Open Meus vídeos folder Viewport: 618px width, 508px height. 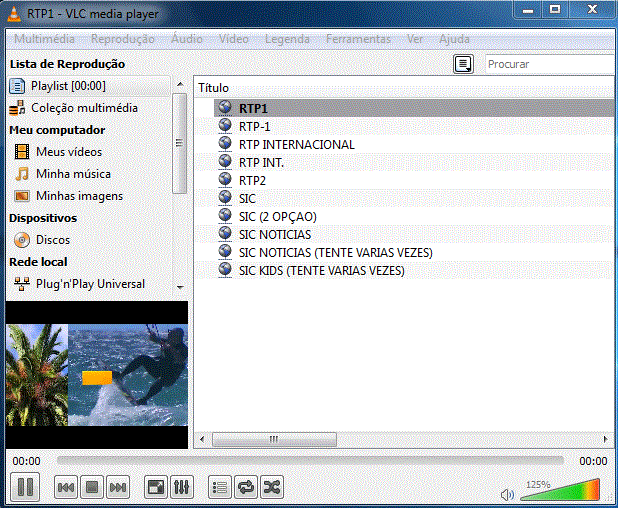tap(69, 152)
